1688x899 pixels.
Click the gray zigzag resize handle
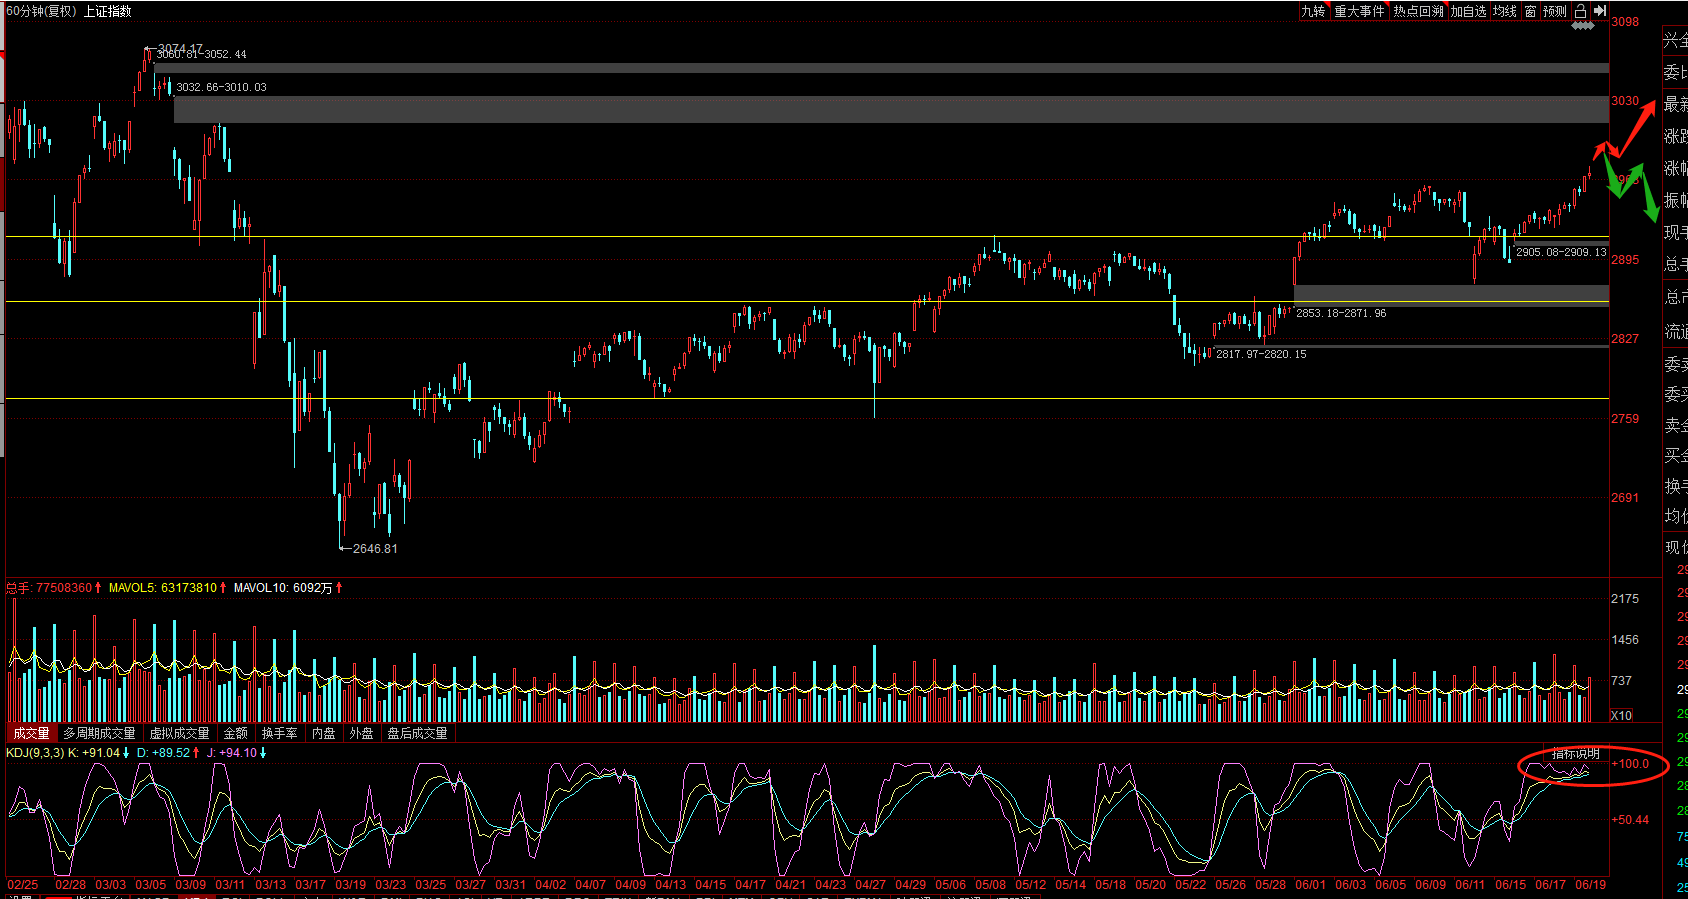tap(1583, 26)
